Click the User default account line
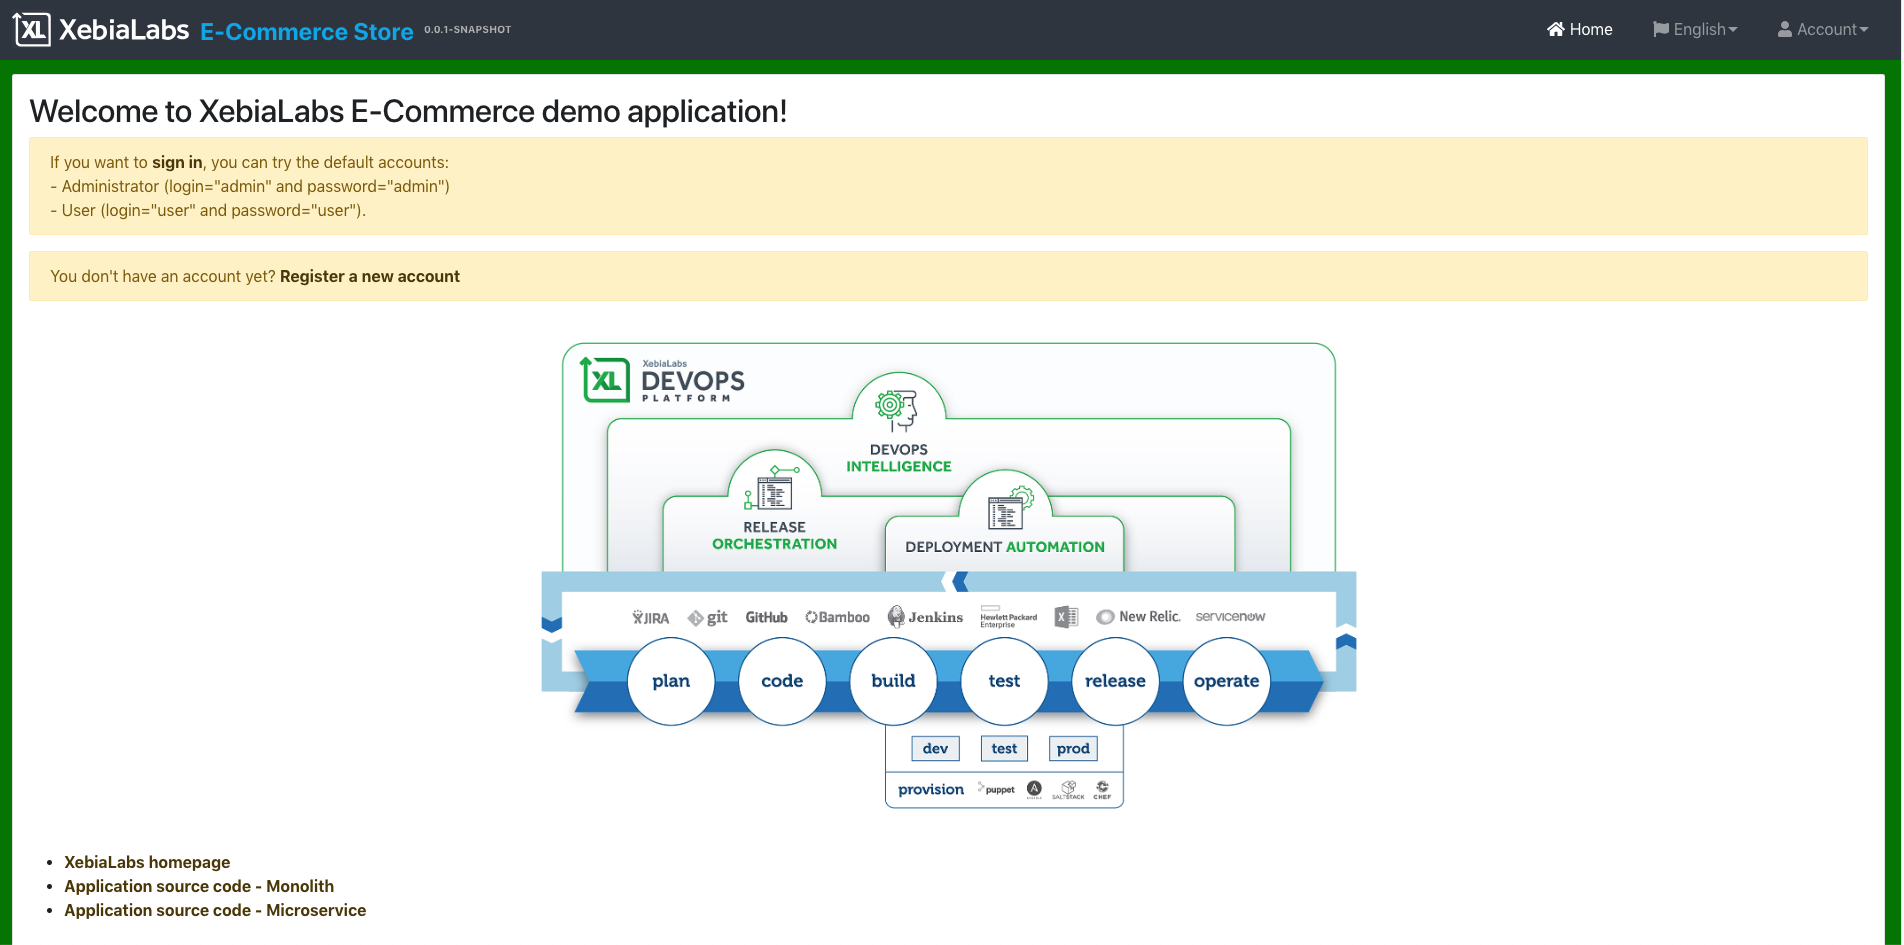 (208, 210)
